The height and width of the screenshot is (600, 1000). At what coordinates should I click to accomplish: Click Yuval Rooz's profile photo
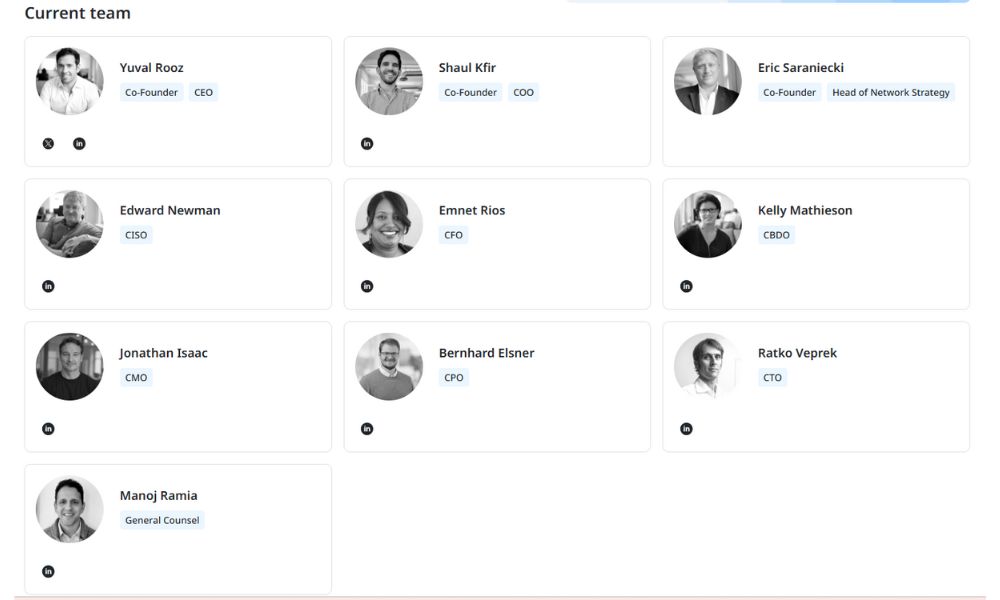coord(70,81)
